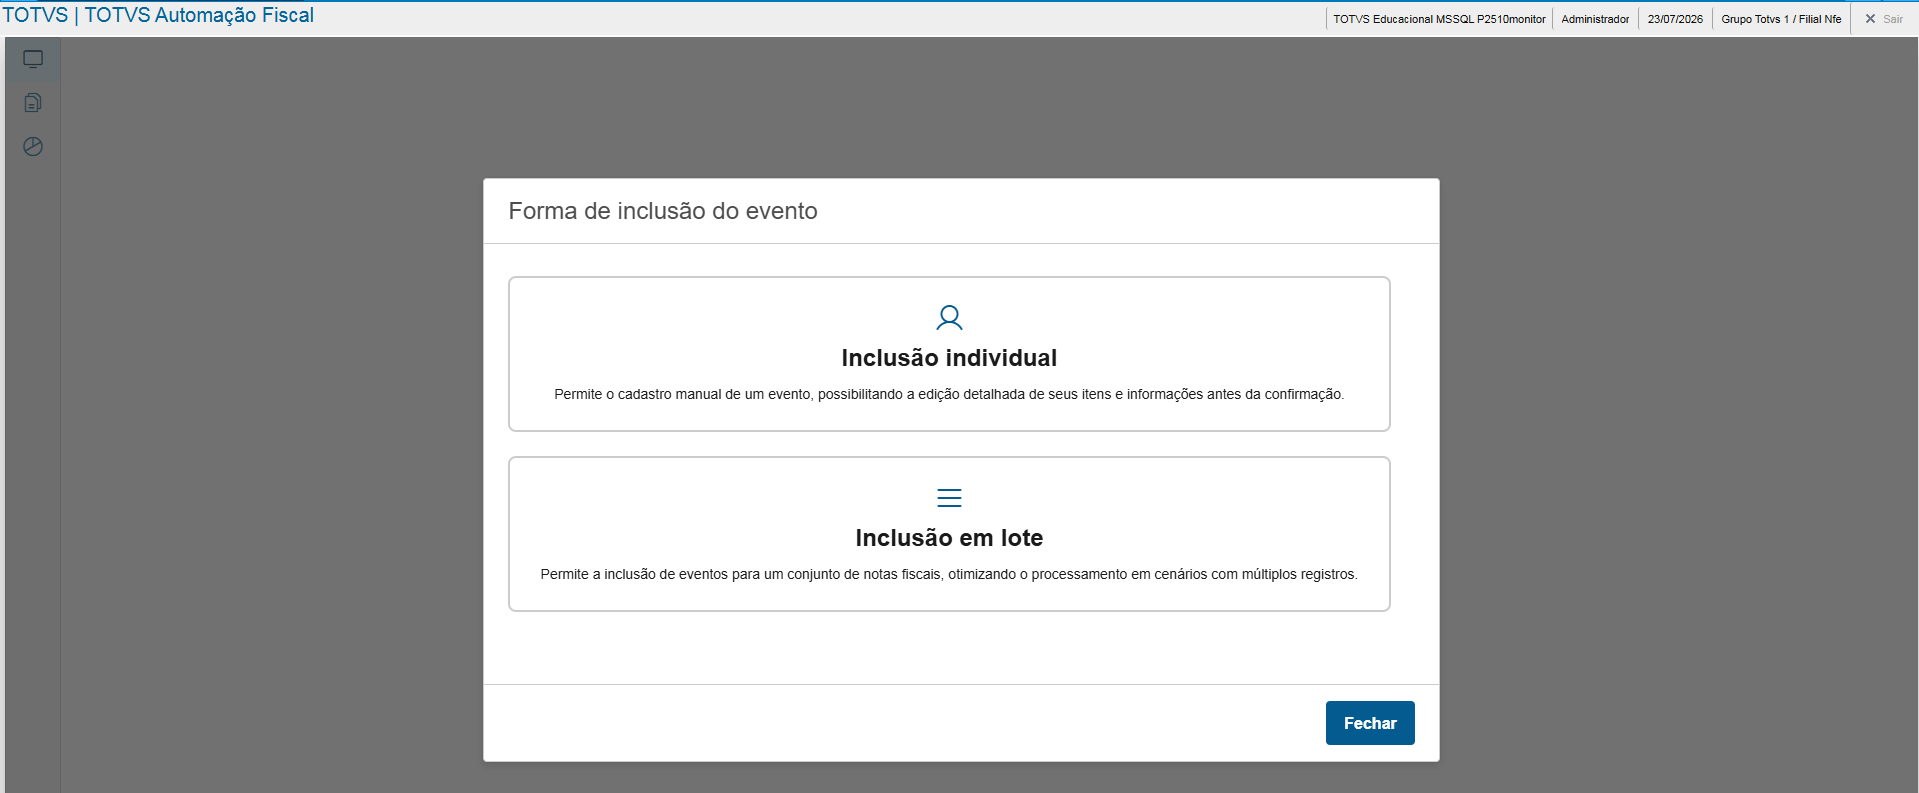Image resolution: width=1919 pixels, height=793 pixels.
Task: Select the Inclusão individual heading
Action: coord(949,358)
